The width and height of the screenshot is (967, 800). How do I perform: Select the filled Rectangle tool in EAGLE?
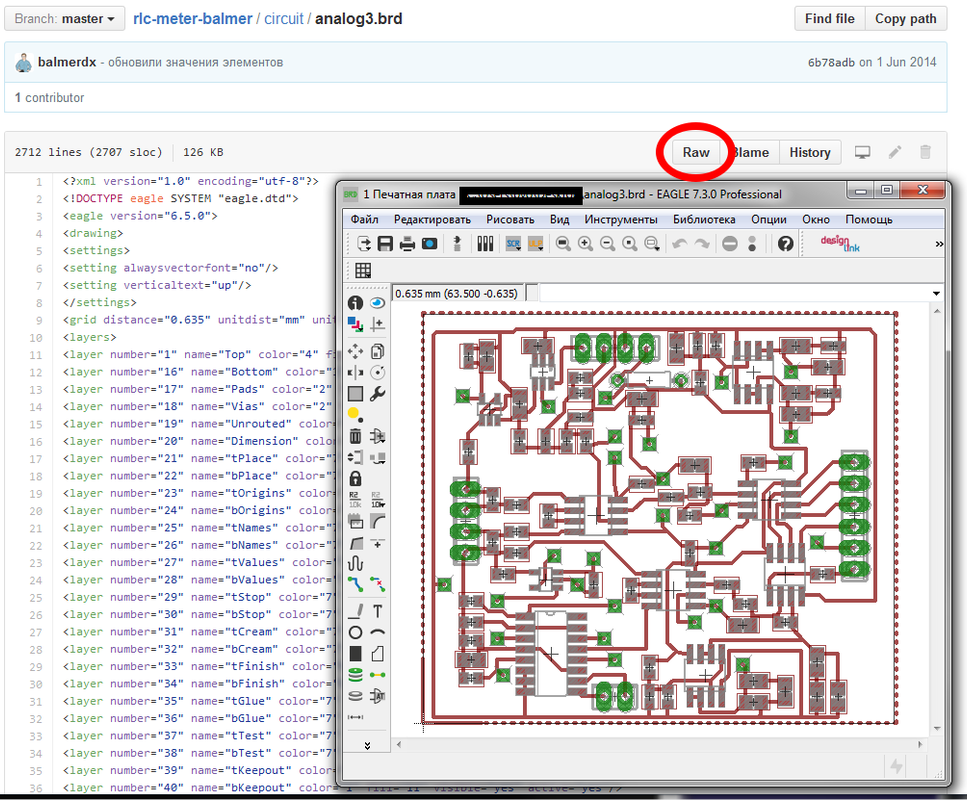(355, 653)
